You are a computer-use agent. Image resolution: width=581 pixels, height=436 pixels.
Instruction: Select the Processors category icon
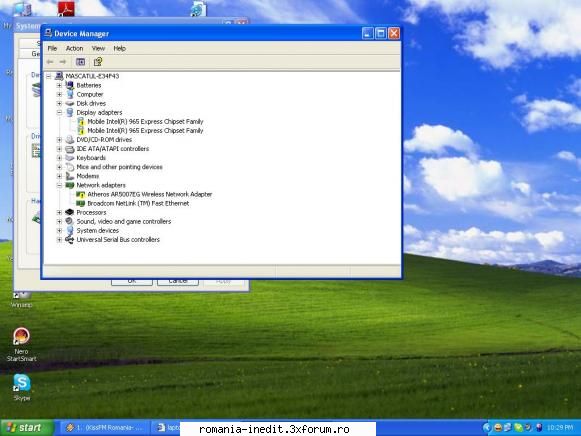tap(70, 212)
